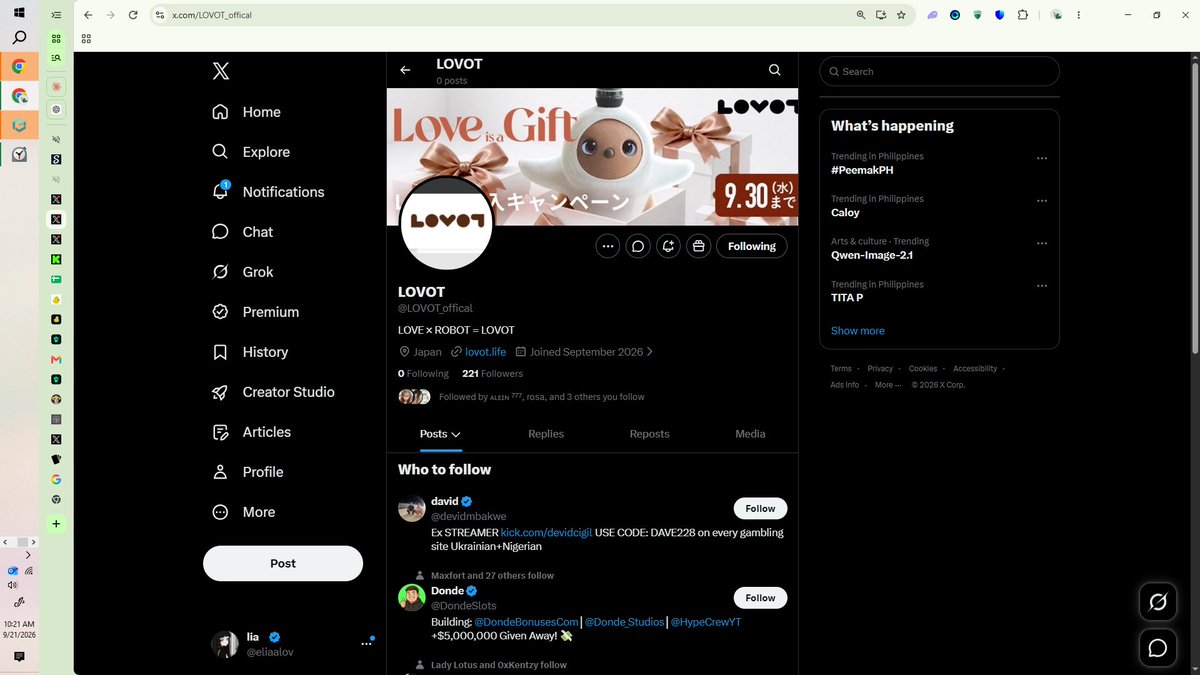Toggle the Following button for LOVOT

752,246
